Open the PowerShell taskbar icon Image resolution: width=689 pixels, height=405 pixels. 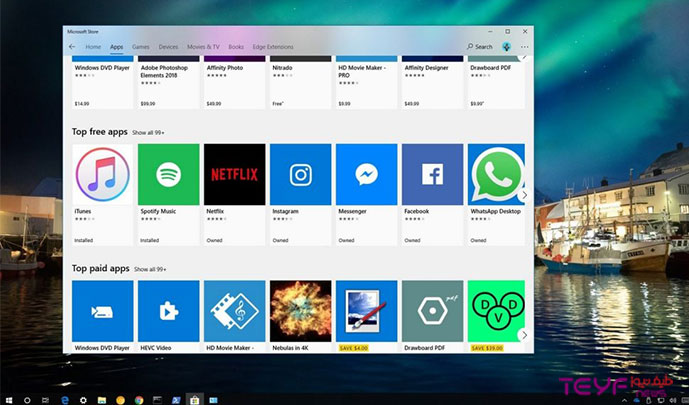click(176, 400)
